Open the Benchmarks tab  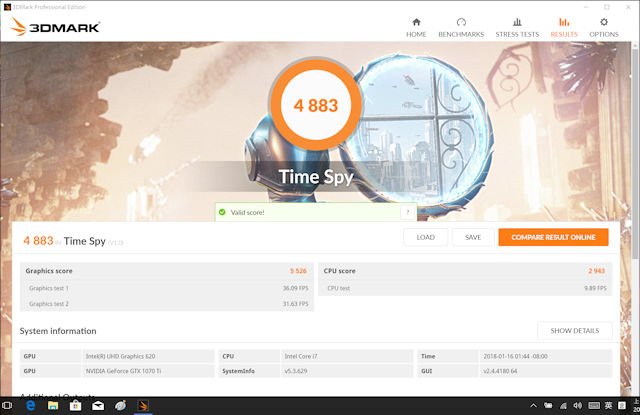[461, 28]
